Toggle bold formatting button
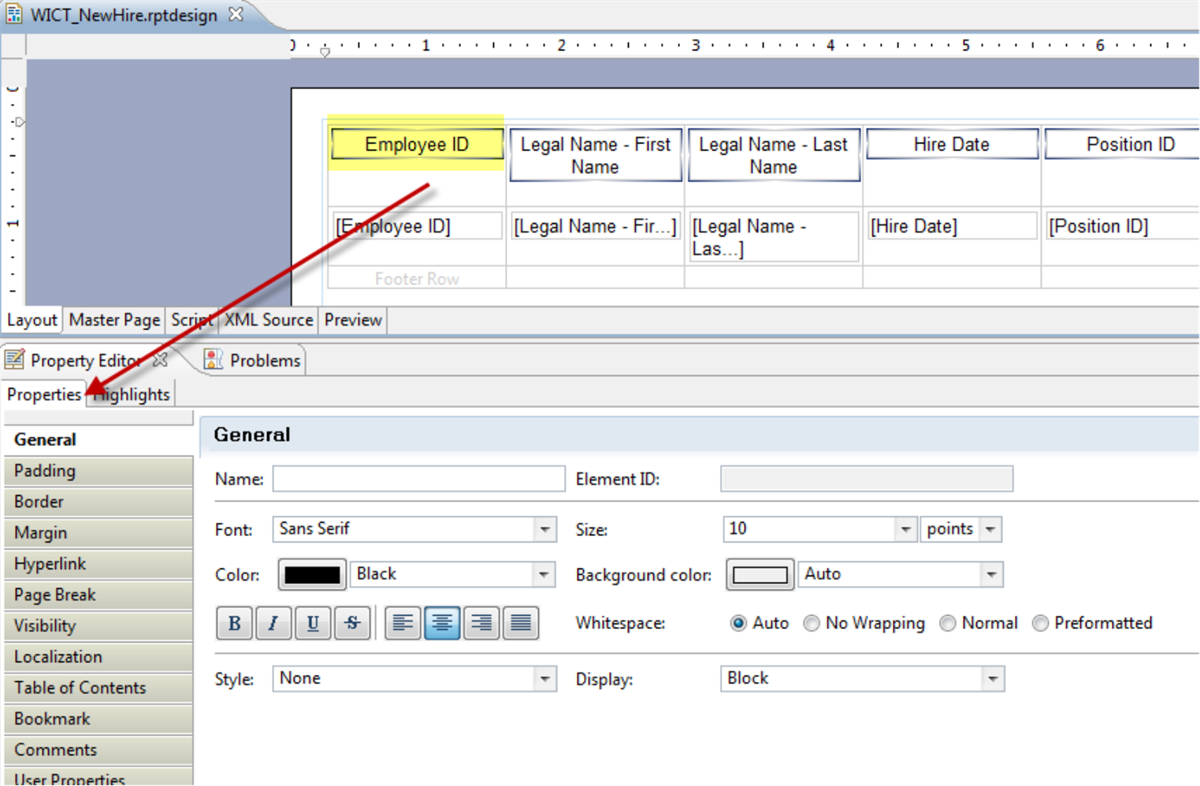The width and height of the screenshot is (1200, 786). coord(235,623)
